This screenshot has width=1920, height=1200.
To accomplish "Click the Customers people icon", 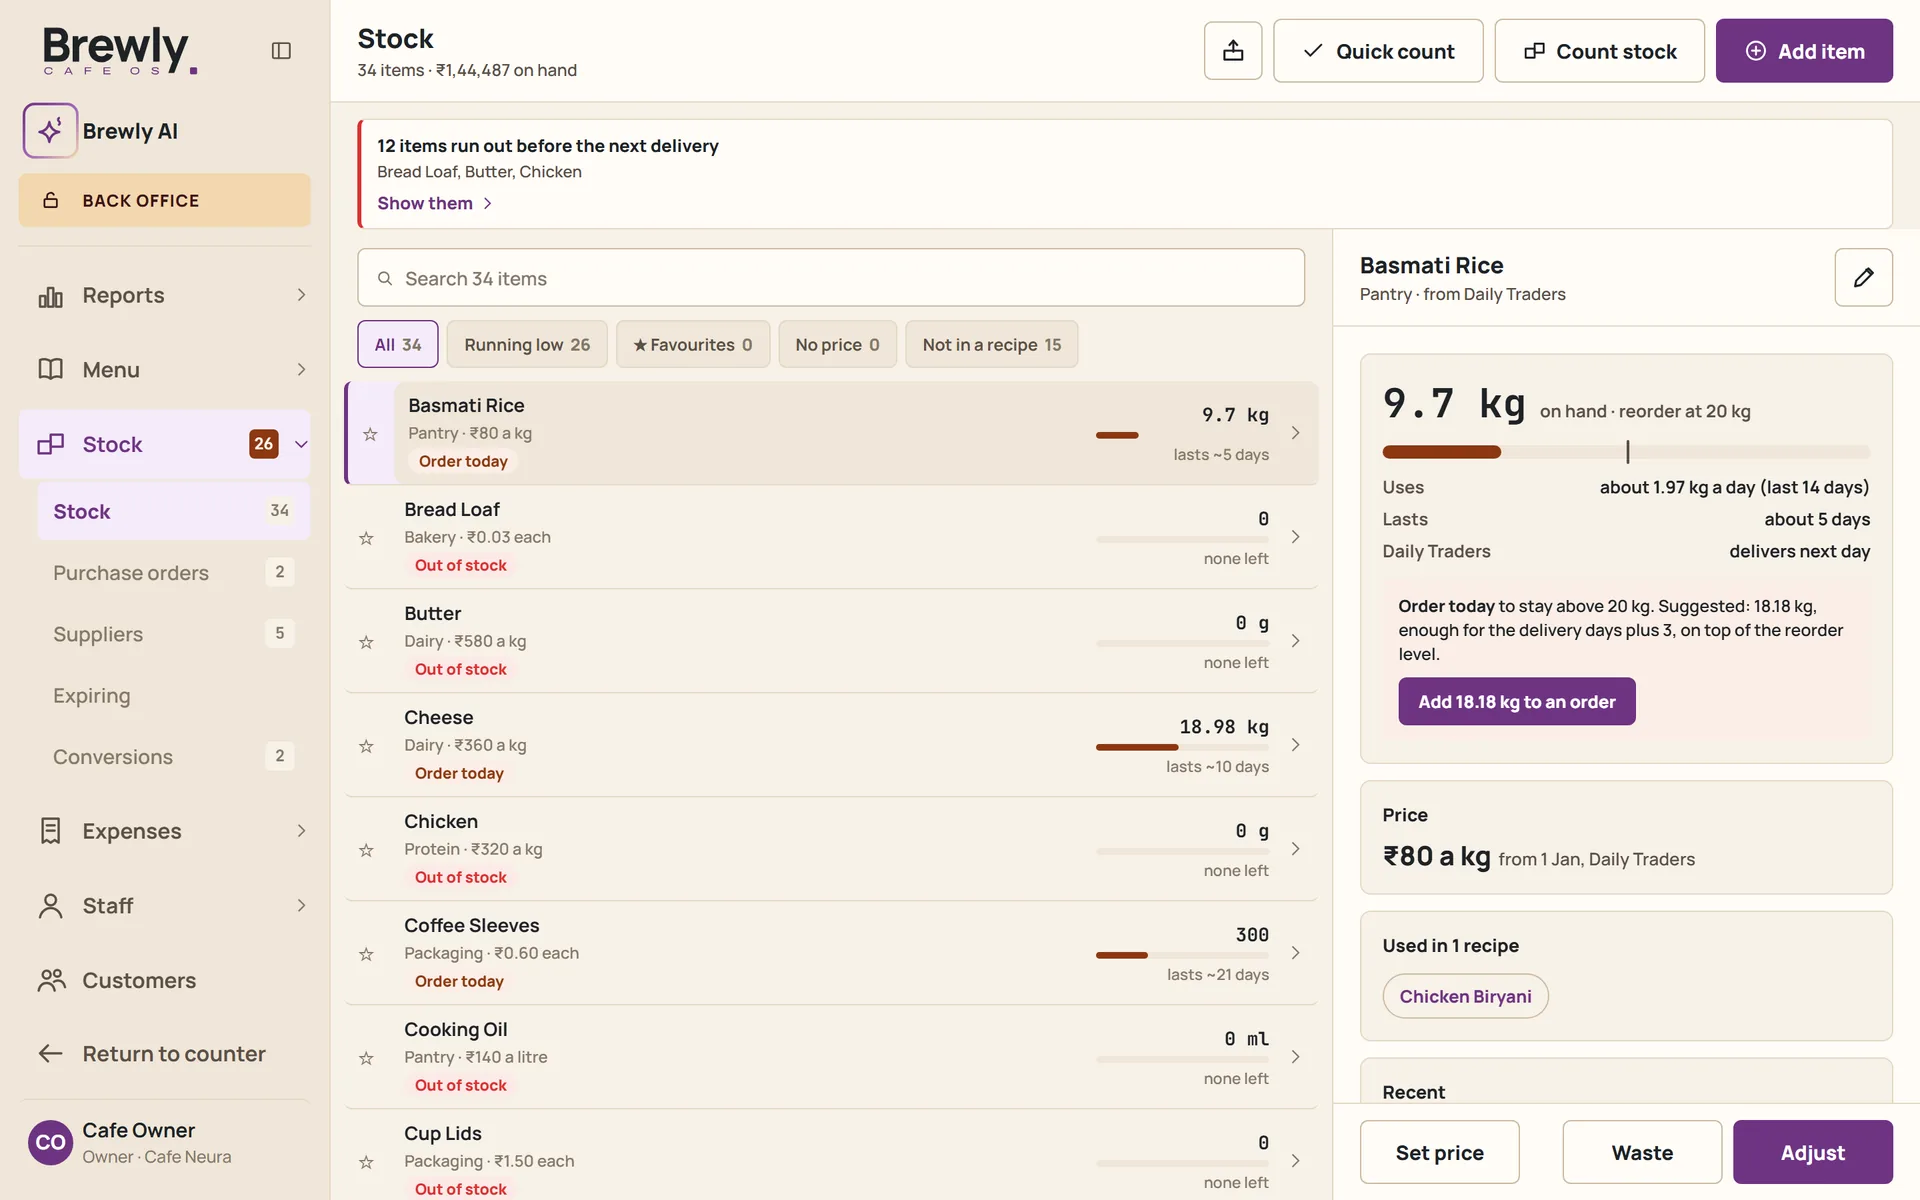I will coord(51,980).
